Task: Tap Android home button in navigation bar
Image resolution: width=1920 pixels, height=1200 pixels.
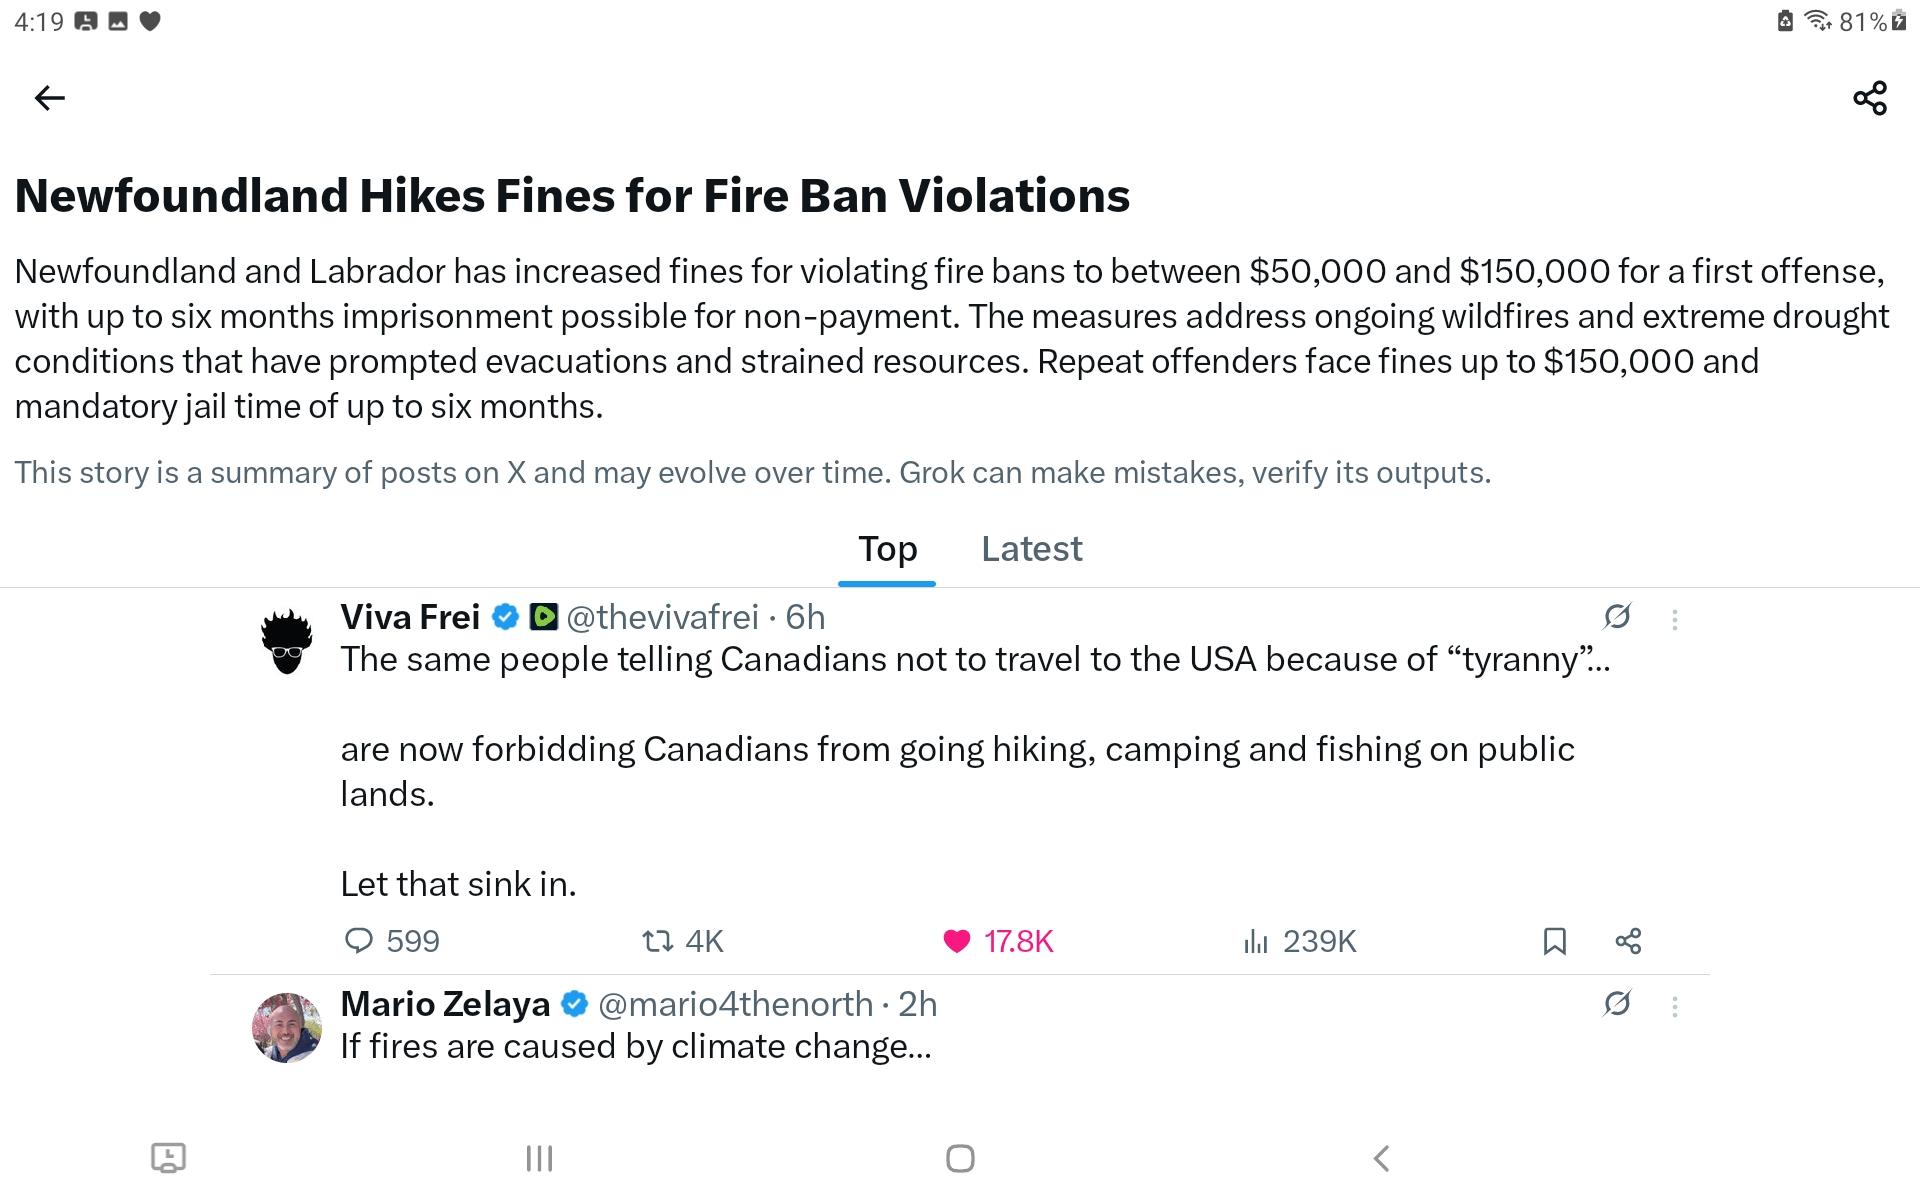Action: click(960, 1158)
